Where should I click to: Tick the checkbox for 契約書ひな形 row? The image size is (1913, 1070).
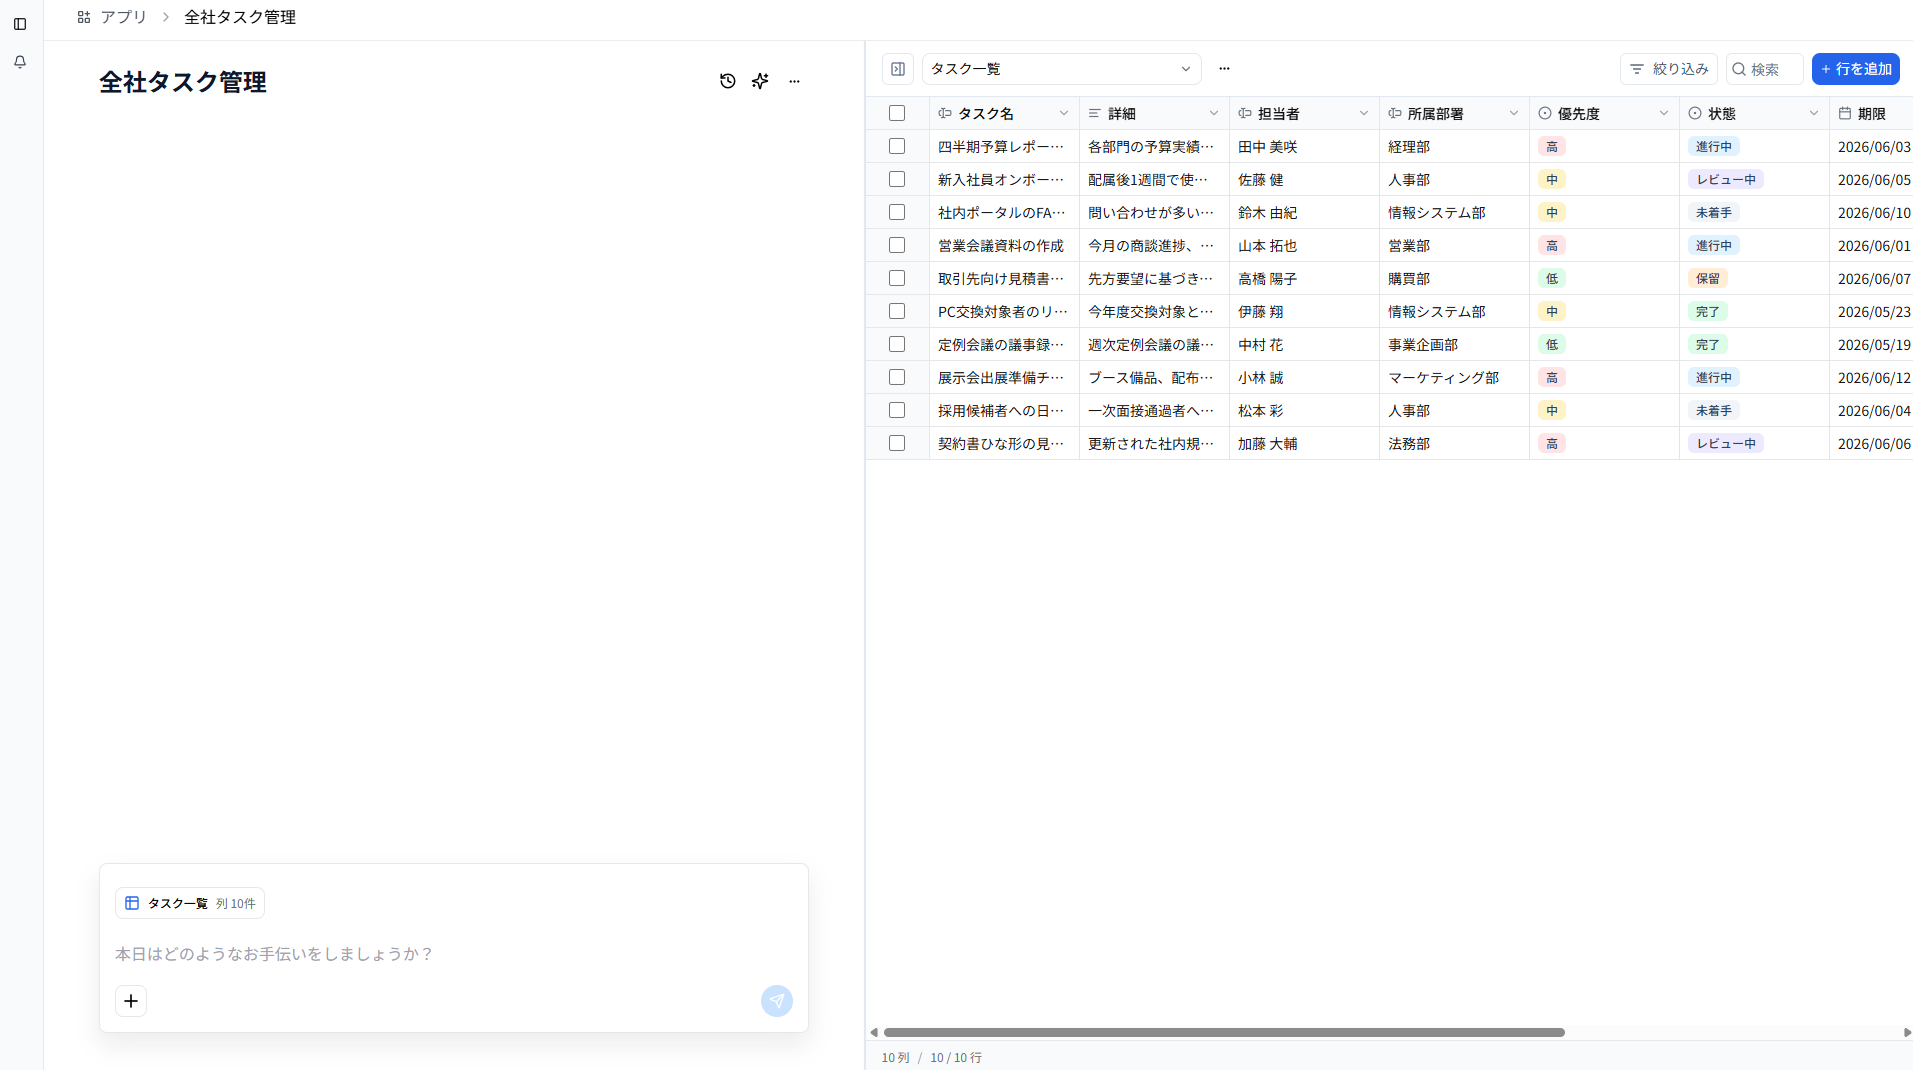(x=897, y=443)
